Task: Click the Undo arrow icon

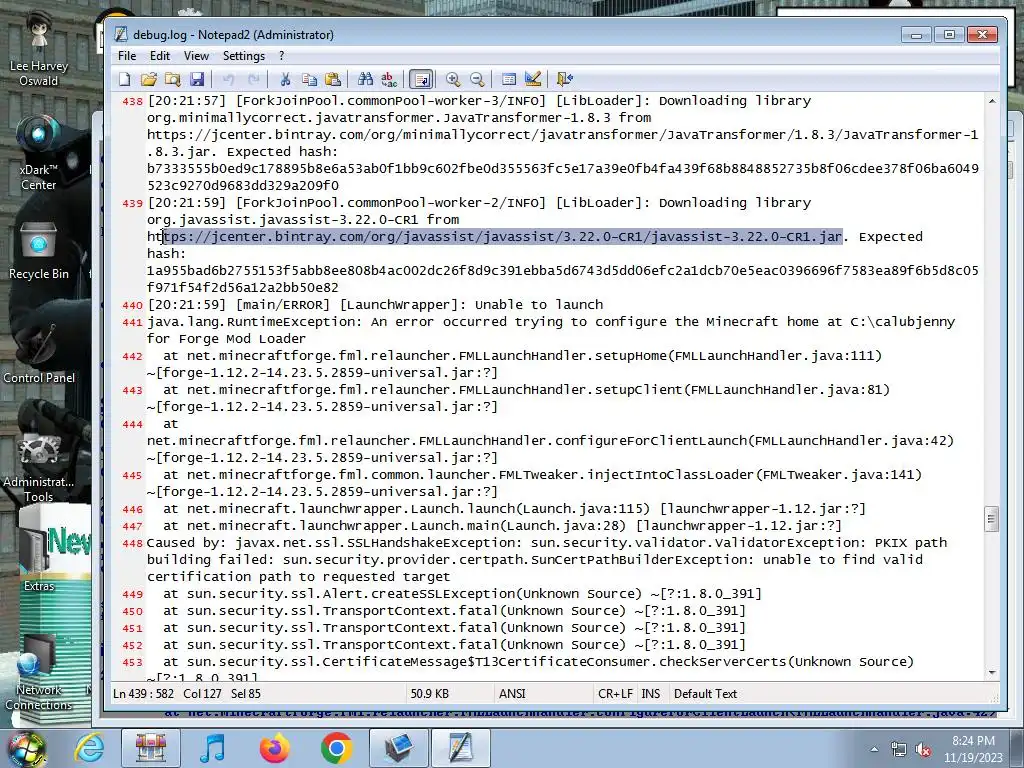Action: click(229, 79)
